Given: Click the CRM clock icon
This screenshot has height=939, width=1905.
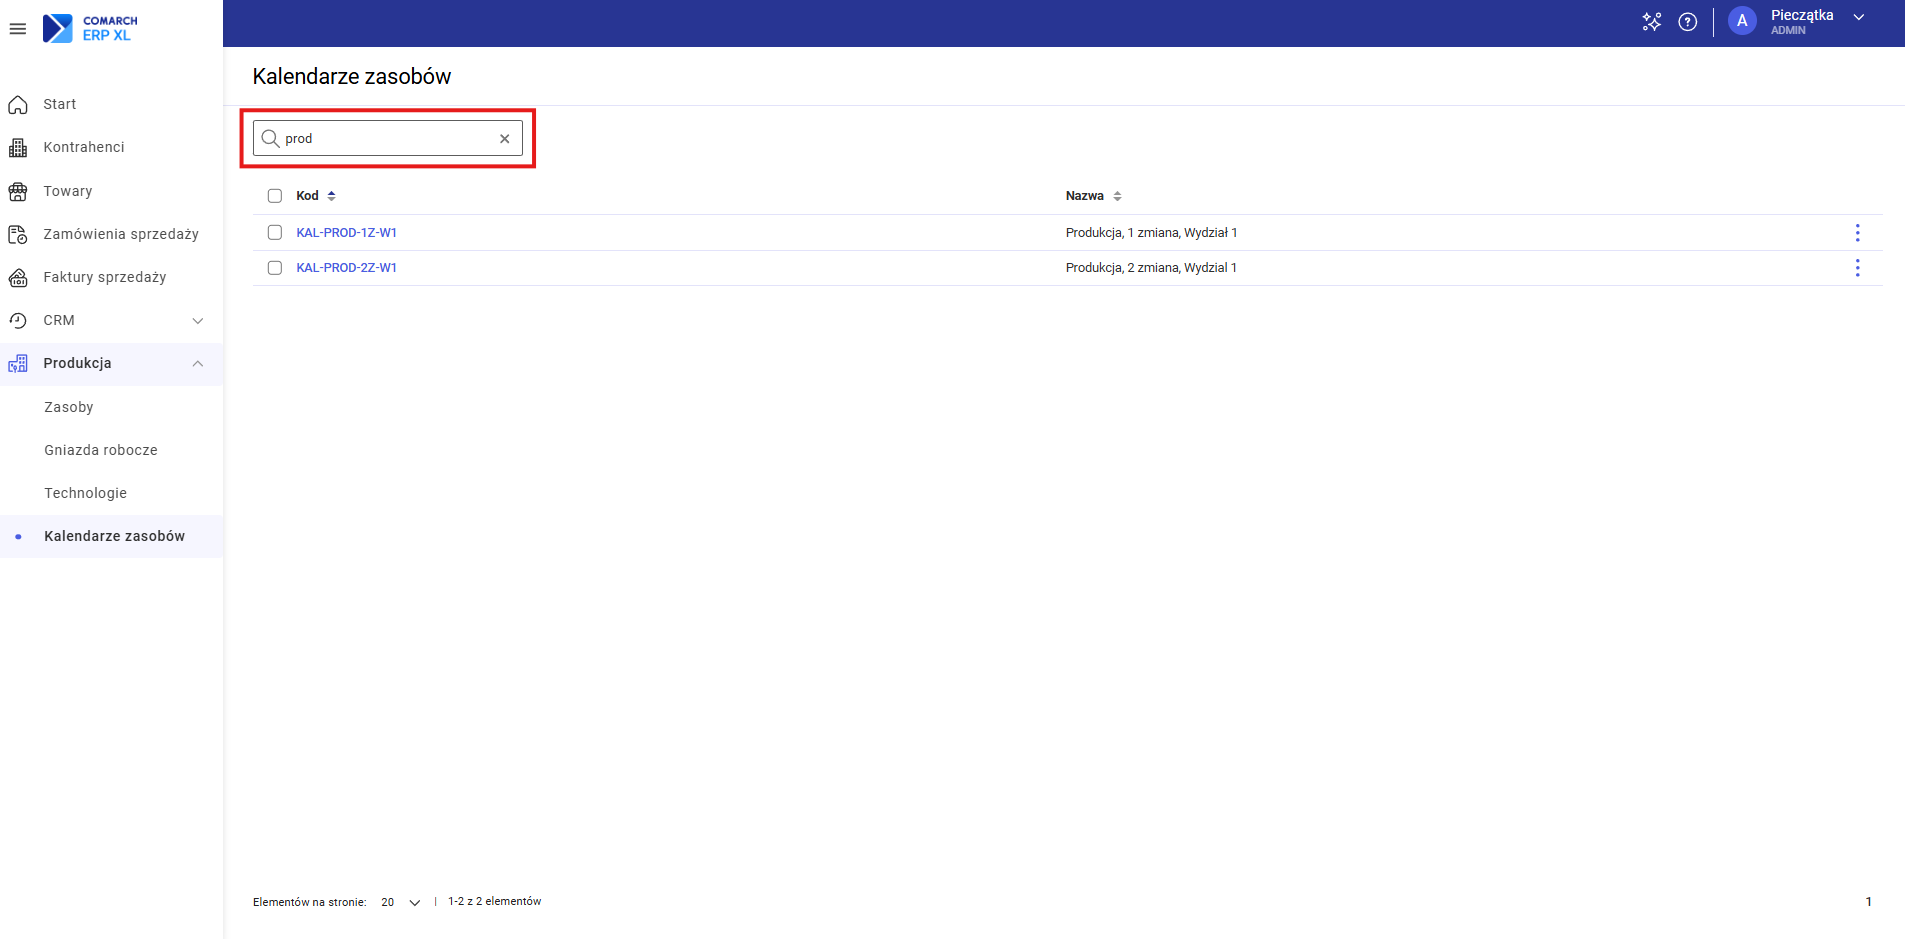Looking at the screenshot, I should click(18, 320).
